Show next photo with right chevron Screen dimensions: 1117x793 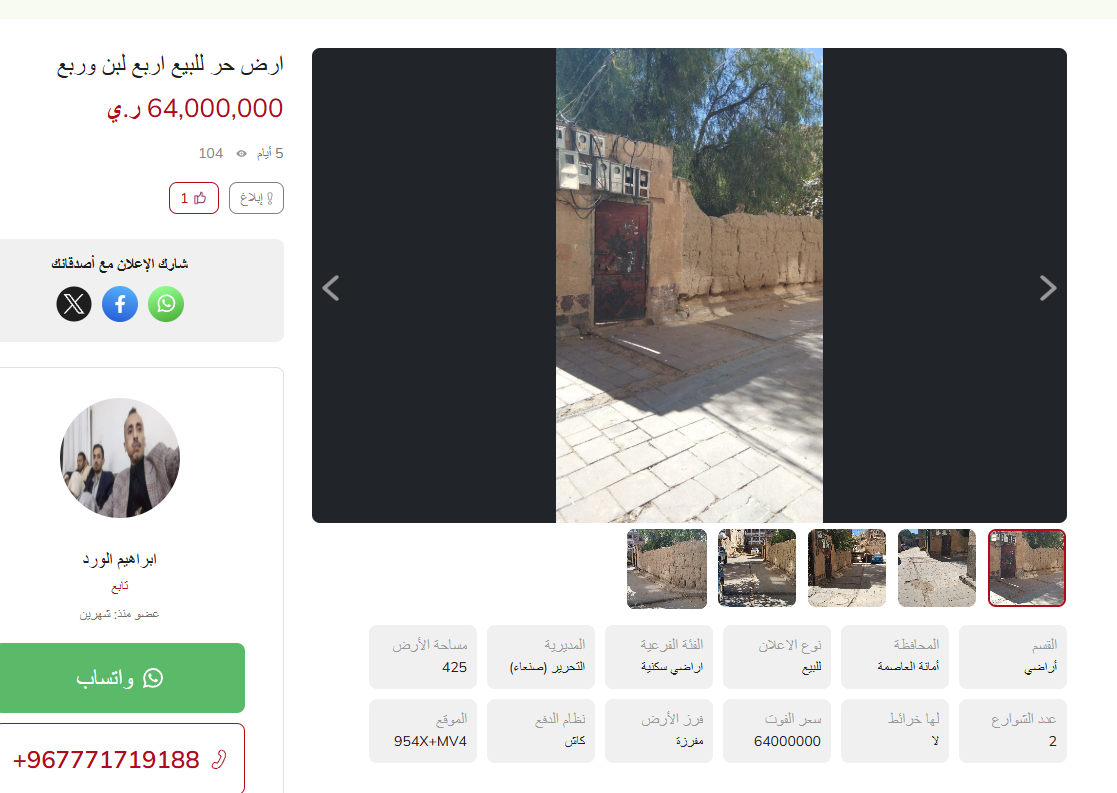click(1047, 288)
